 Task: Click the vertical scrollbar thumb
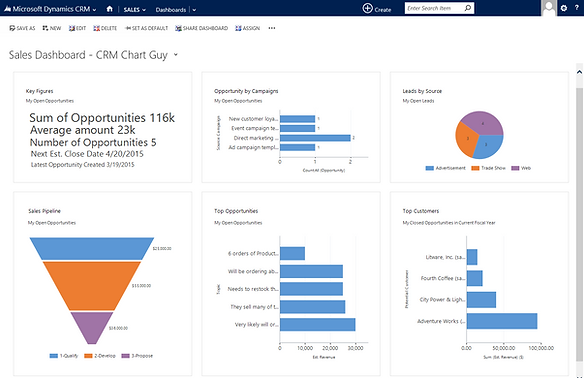[579, 225]
